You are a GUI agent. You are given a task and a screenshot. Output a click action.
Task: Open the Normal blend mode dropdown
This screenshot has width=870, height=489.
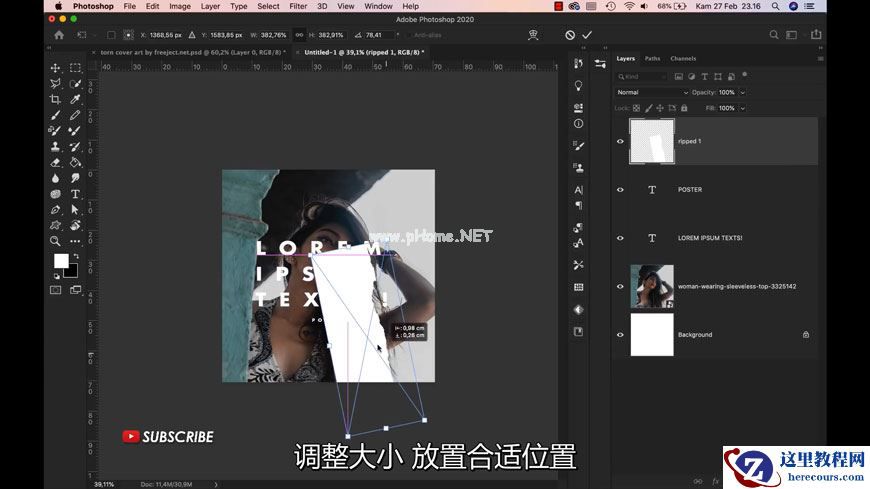pos(652,92)
